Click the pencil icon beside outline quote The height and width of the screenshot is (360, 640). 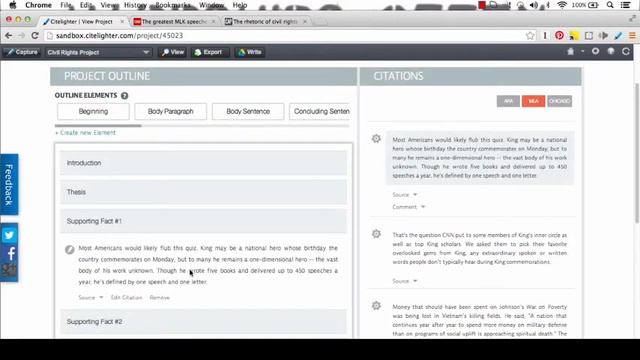(x=70, y=249)
